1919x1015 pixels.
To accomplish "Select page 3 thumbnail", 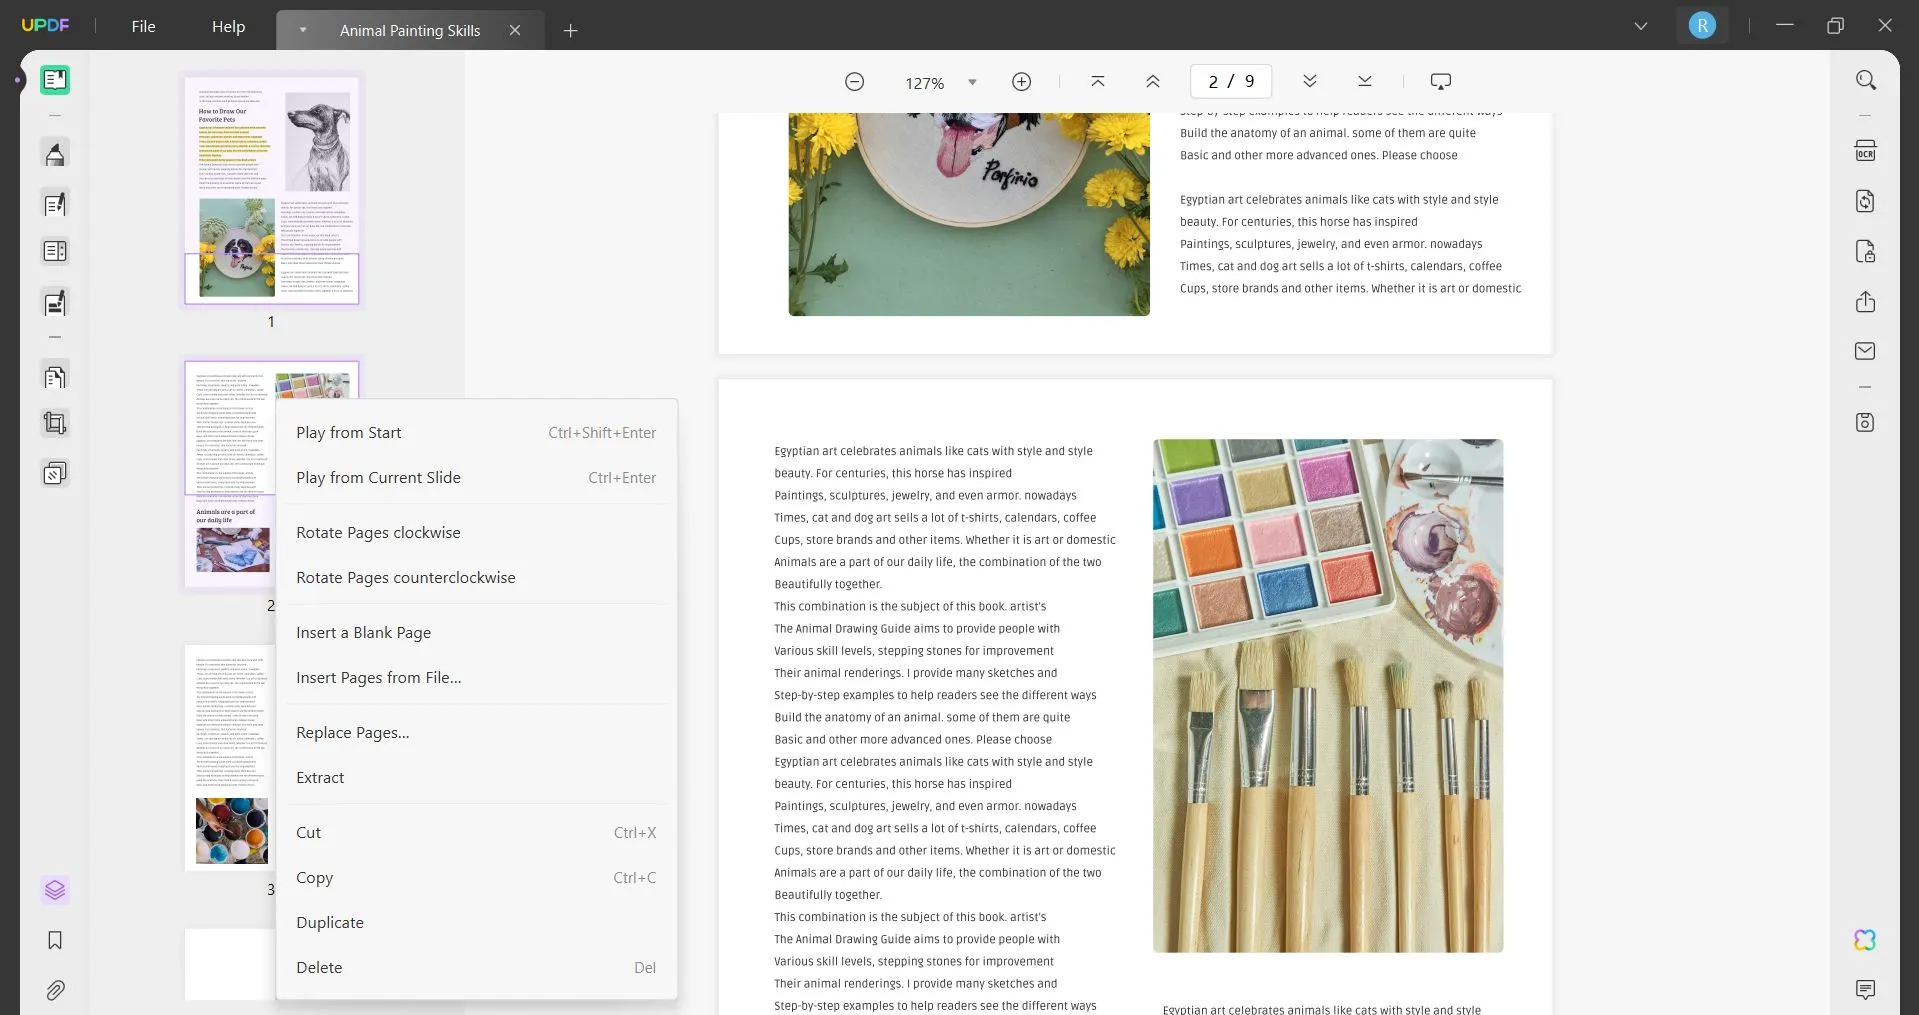I will click(x=231, y=757).
